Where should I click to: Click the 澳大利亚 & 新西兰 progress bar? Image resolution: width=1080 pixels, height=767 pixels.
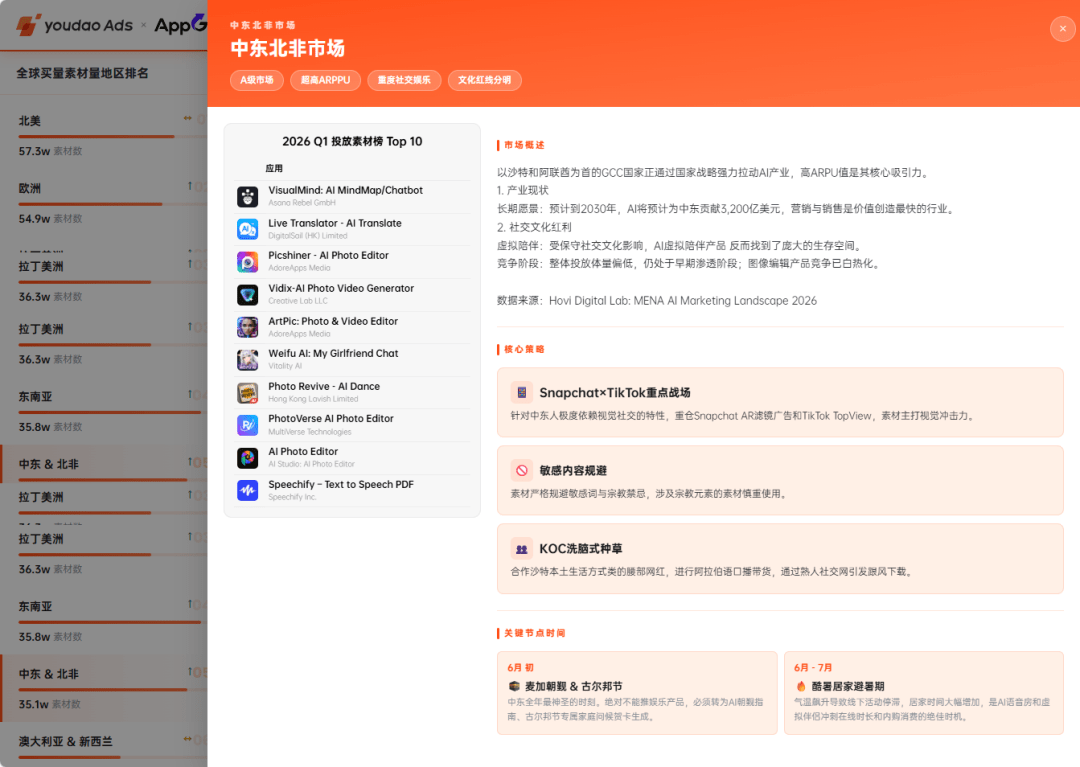coord(112,757)
